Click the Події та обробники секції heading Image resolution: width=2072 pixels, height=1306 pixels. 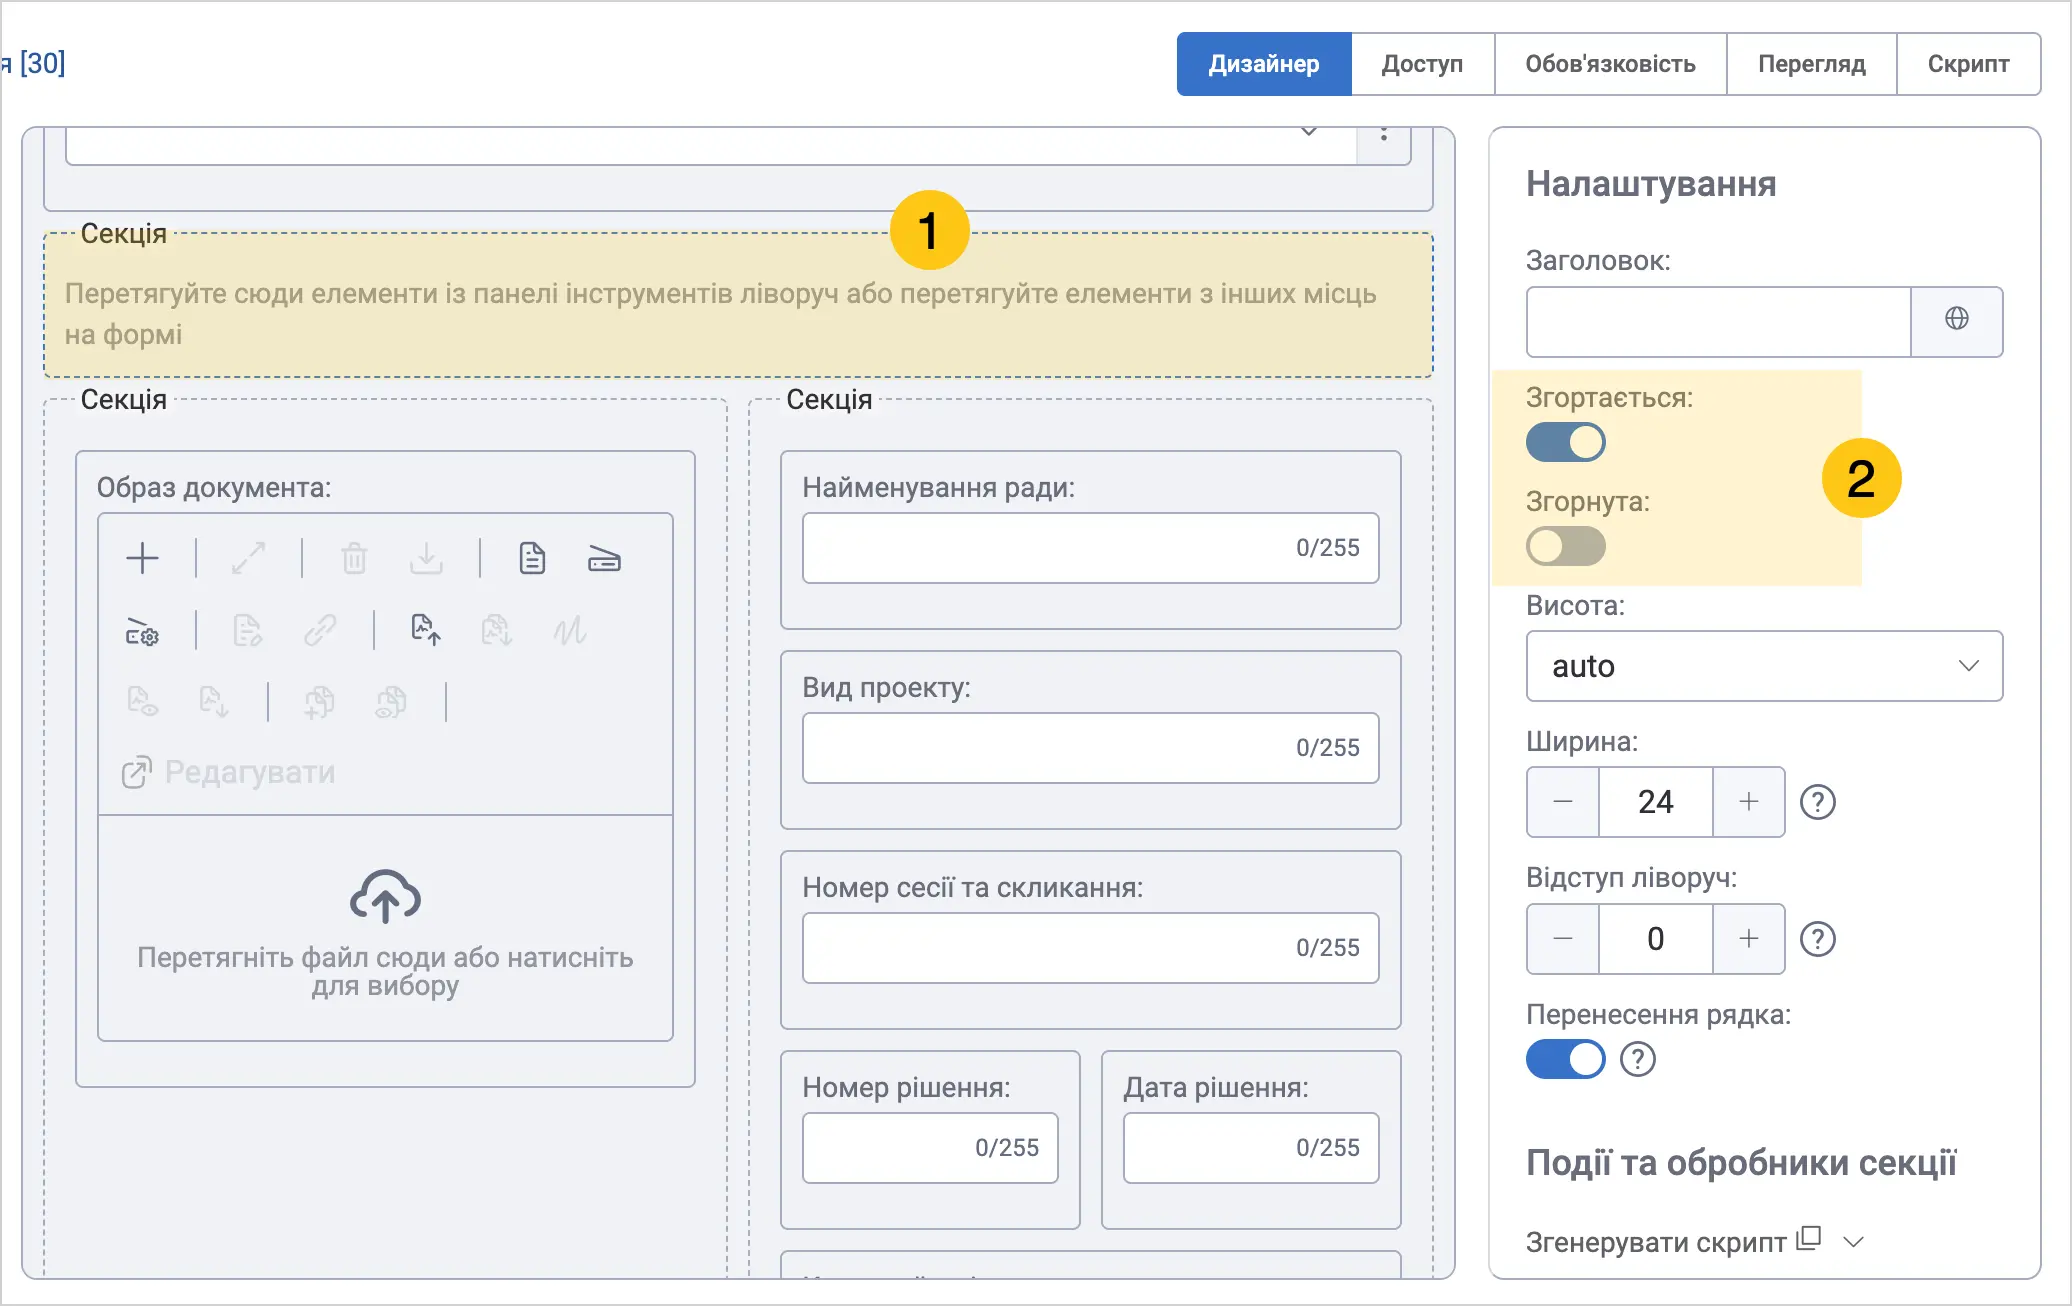(x=1741, y=1163)
